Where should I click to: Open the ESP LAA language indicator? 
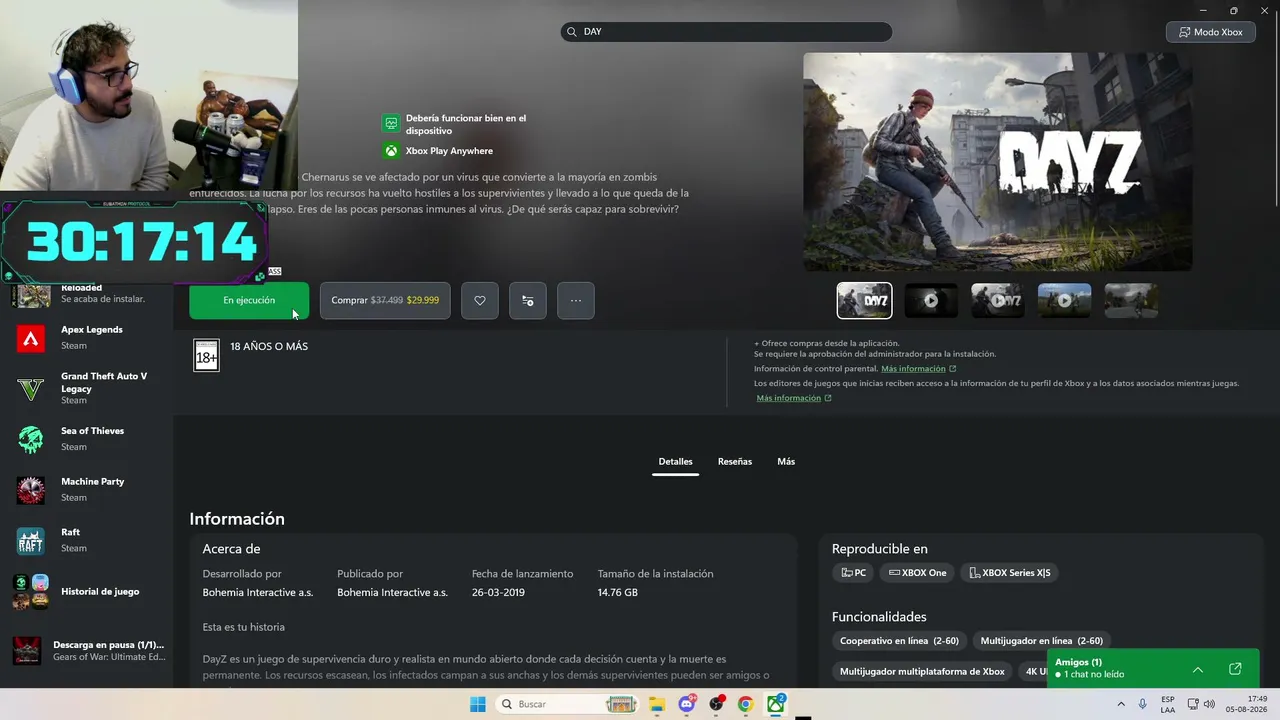(x=1168, y=704)
